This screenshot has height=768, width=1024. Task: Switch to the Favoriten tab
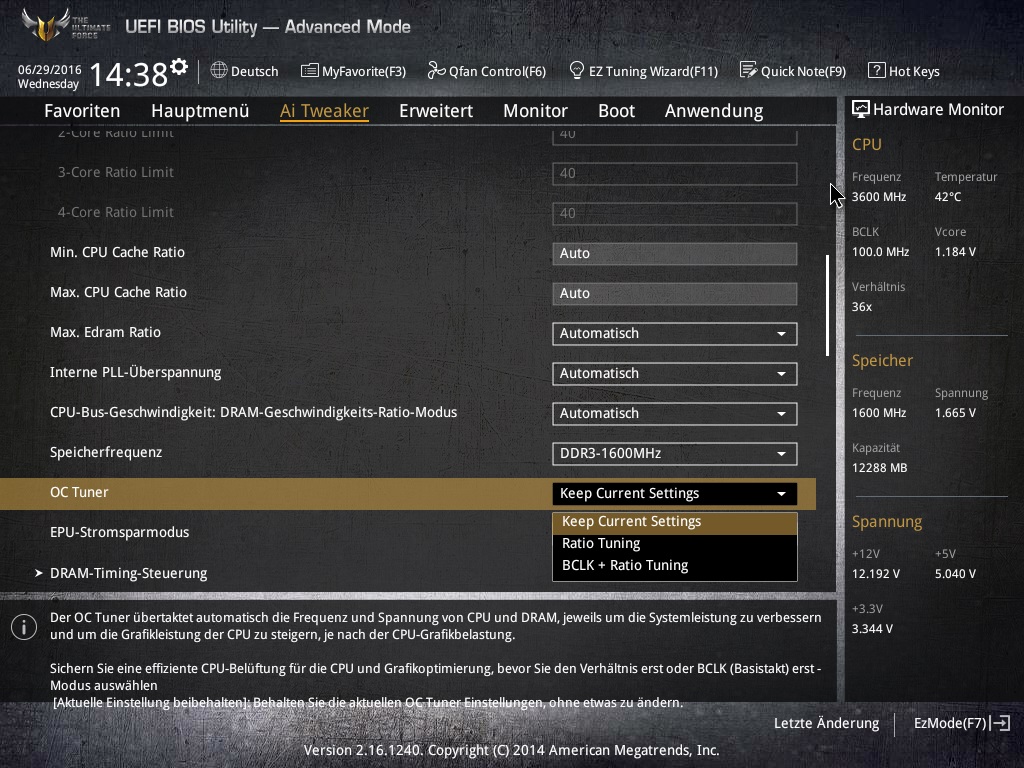tap(82, 111)
